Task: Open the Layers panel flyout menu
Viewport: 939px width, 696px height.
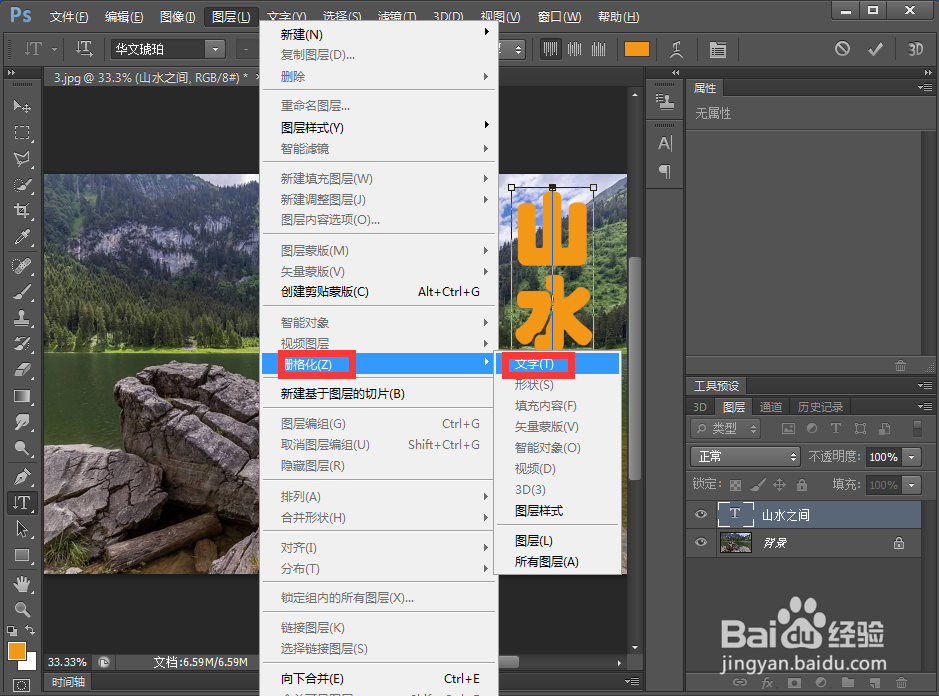Action: (x=925, y=406)
